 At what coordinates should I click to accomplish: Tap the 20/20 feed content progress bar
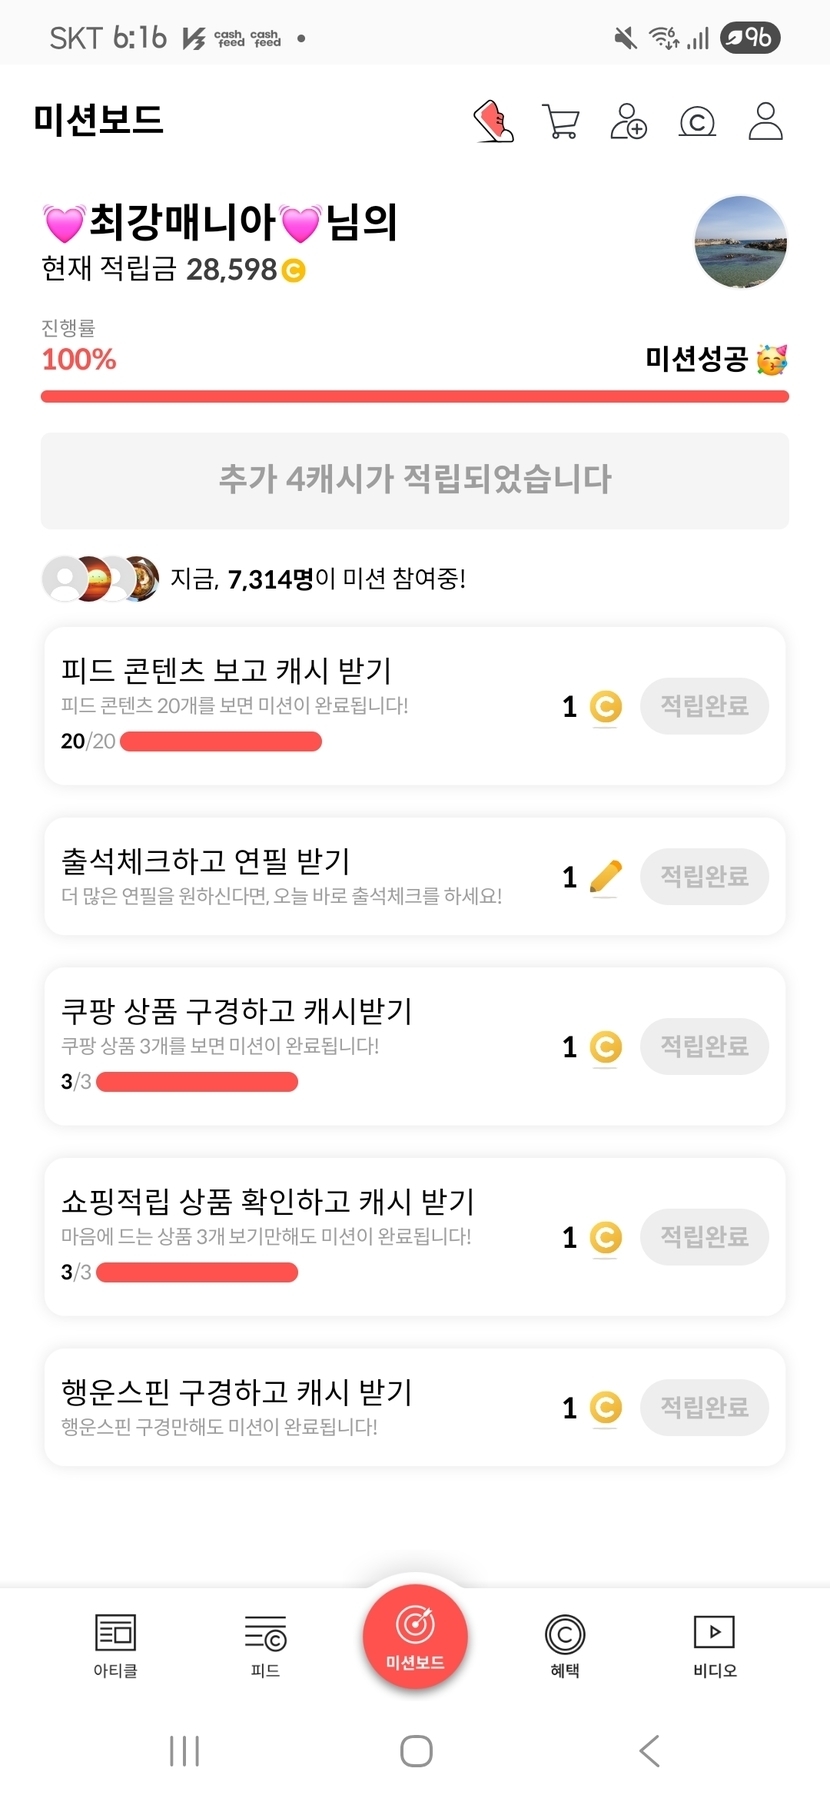tap(220, 741)
